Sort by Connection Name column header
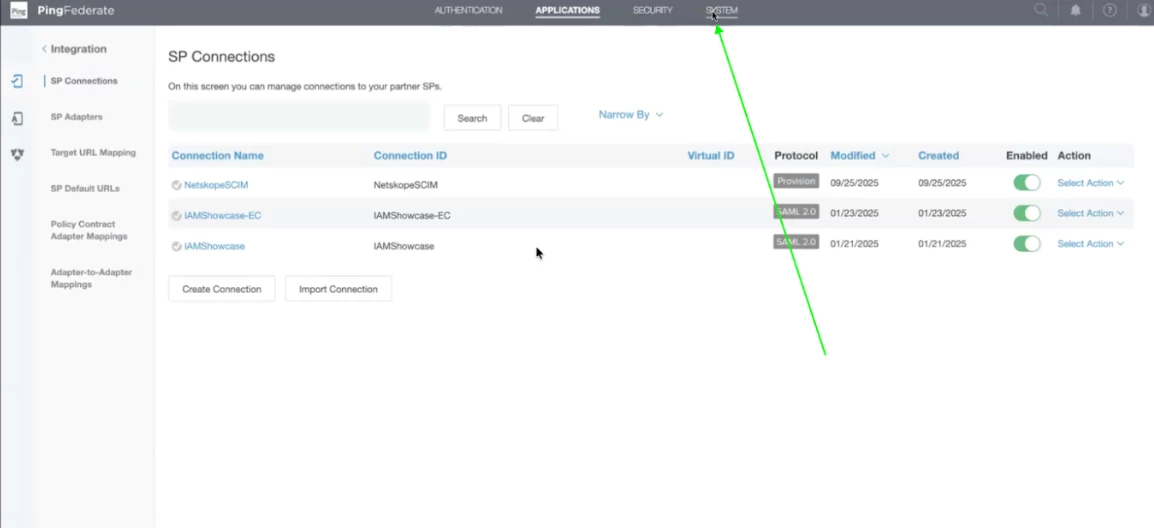This screenshot has width=1154, height=528. click(x=218, y=155)
